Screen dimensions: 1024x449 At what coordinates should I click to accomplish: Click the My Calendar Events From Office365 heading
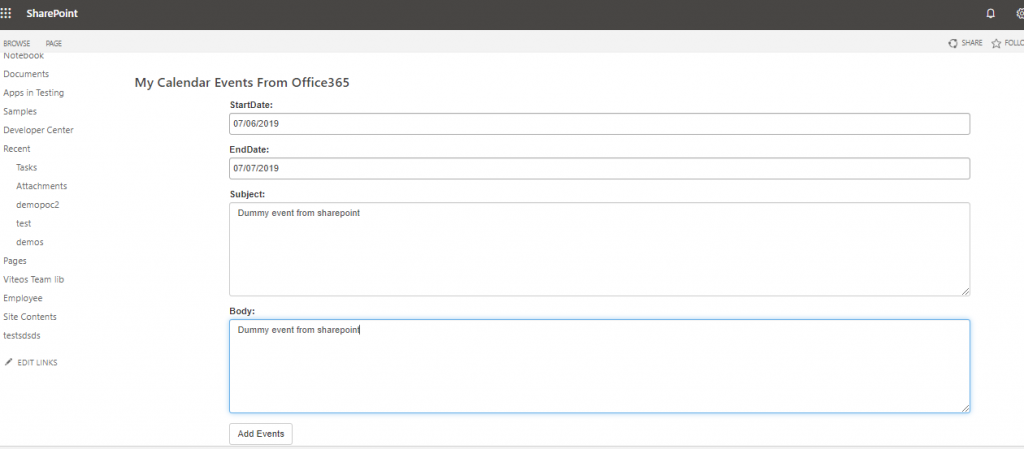242,83
